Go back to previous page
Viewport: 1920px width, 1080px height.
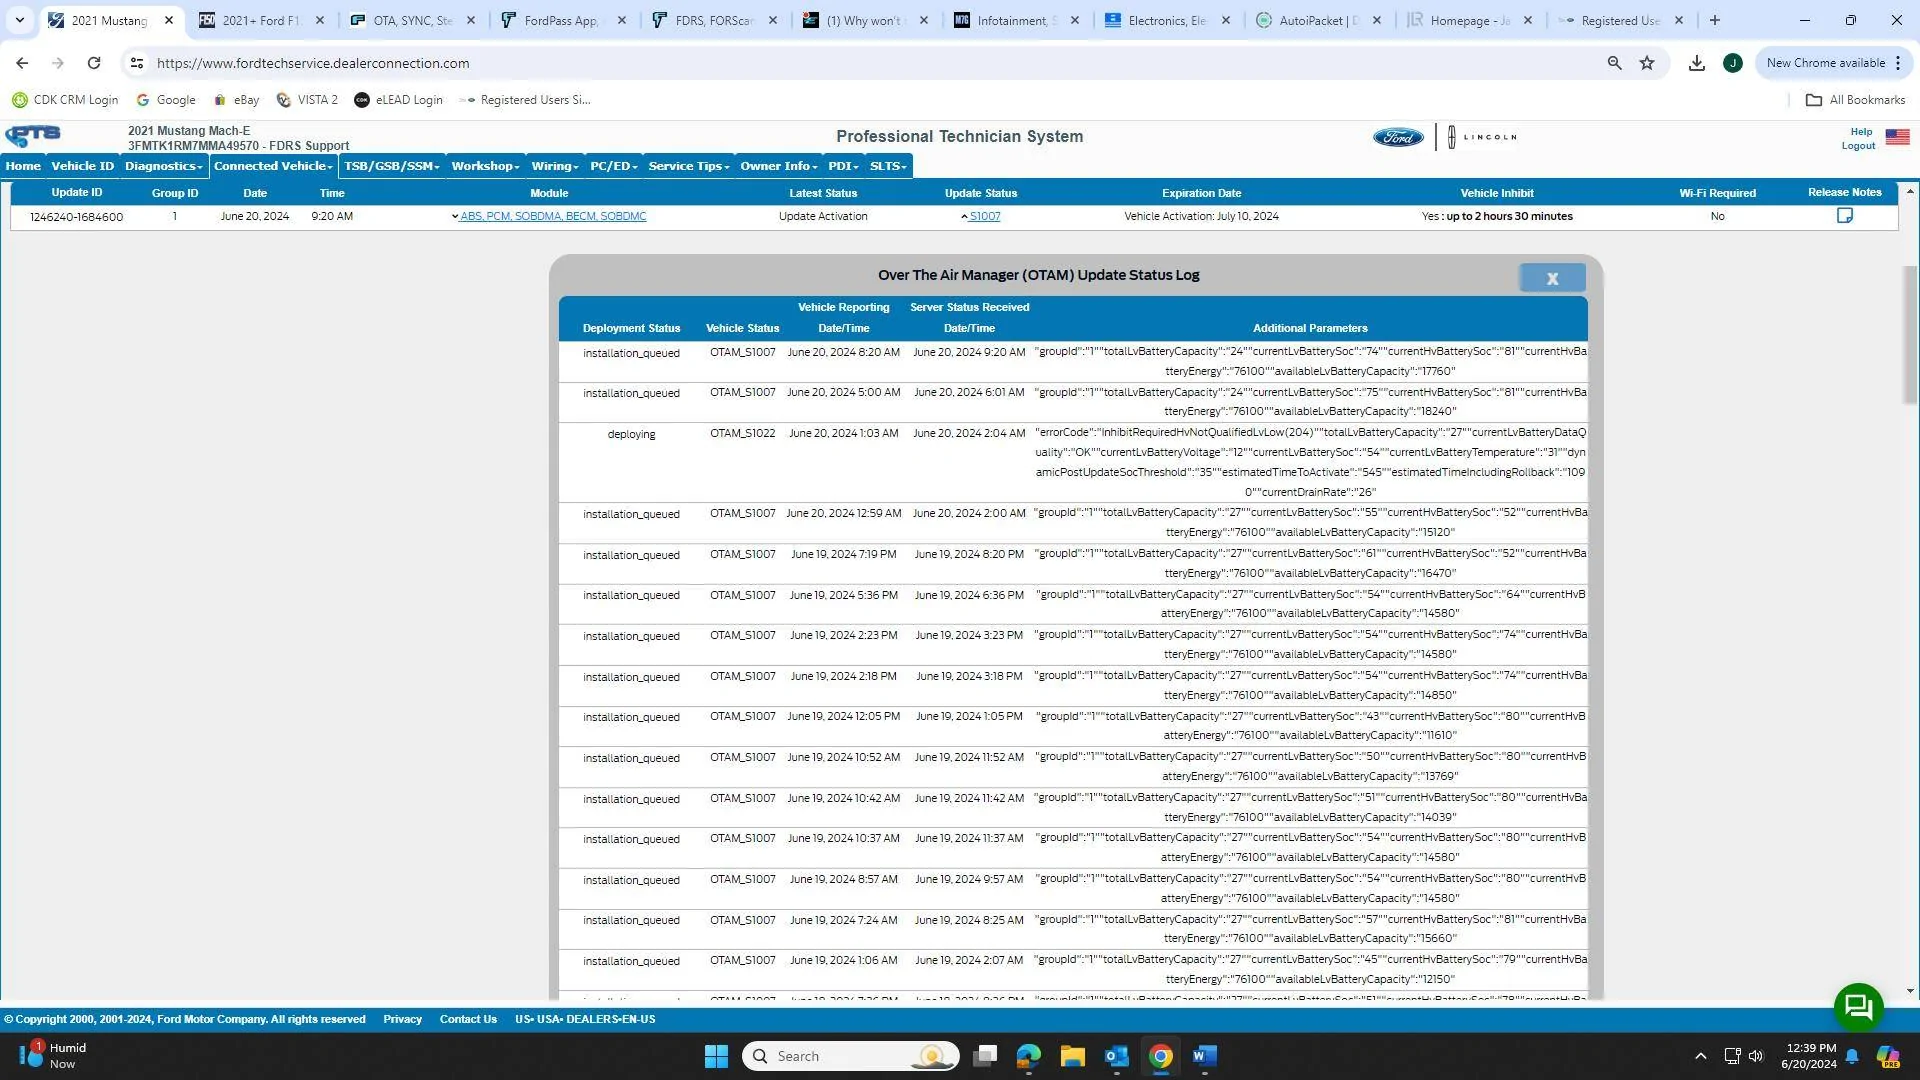[22, 63]
